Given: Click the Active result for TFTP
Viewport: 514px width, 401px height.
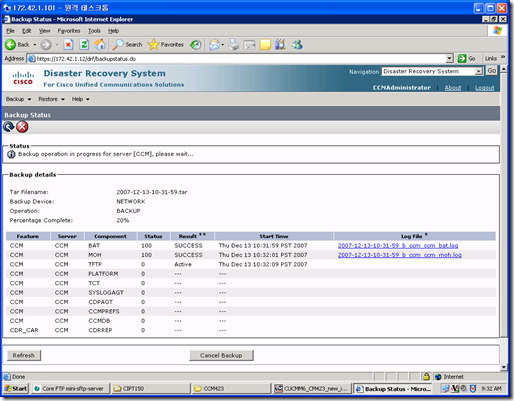Looking at the screenshot, I should 183,264.
